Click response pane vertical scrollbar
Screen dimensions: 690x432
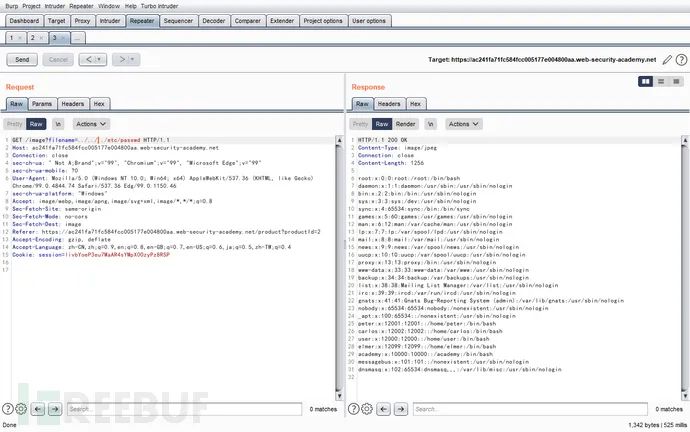685,268
